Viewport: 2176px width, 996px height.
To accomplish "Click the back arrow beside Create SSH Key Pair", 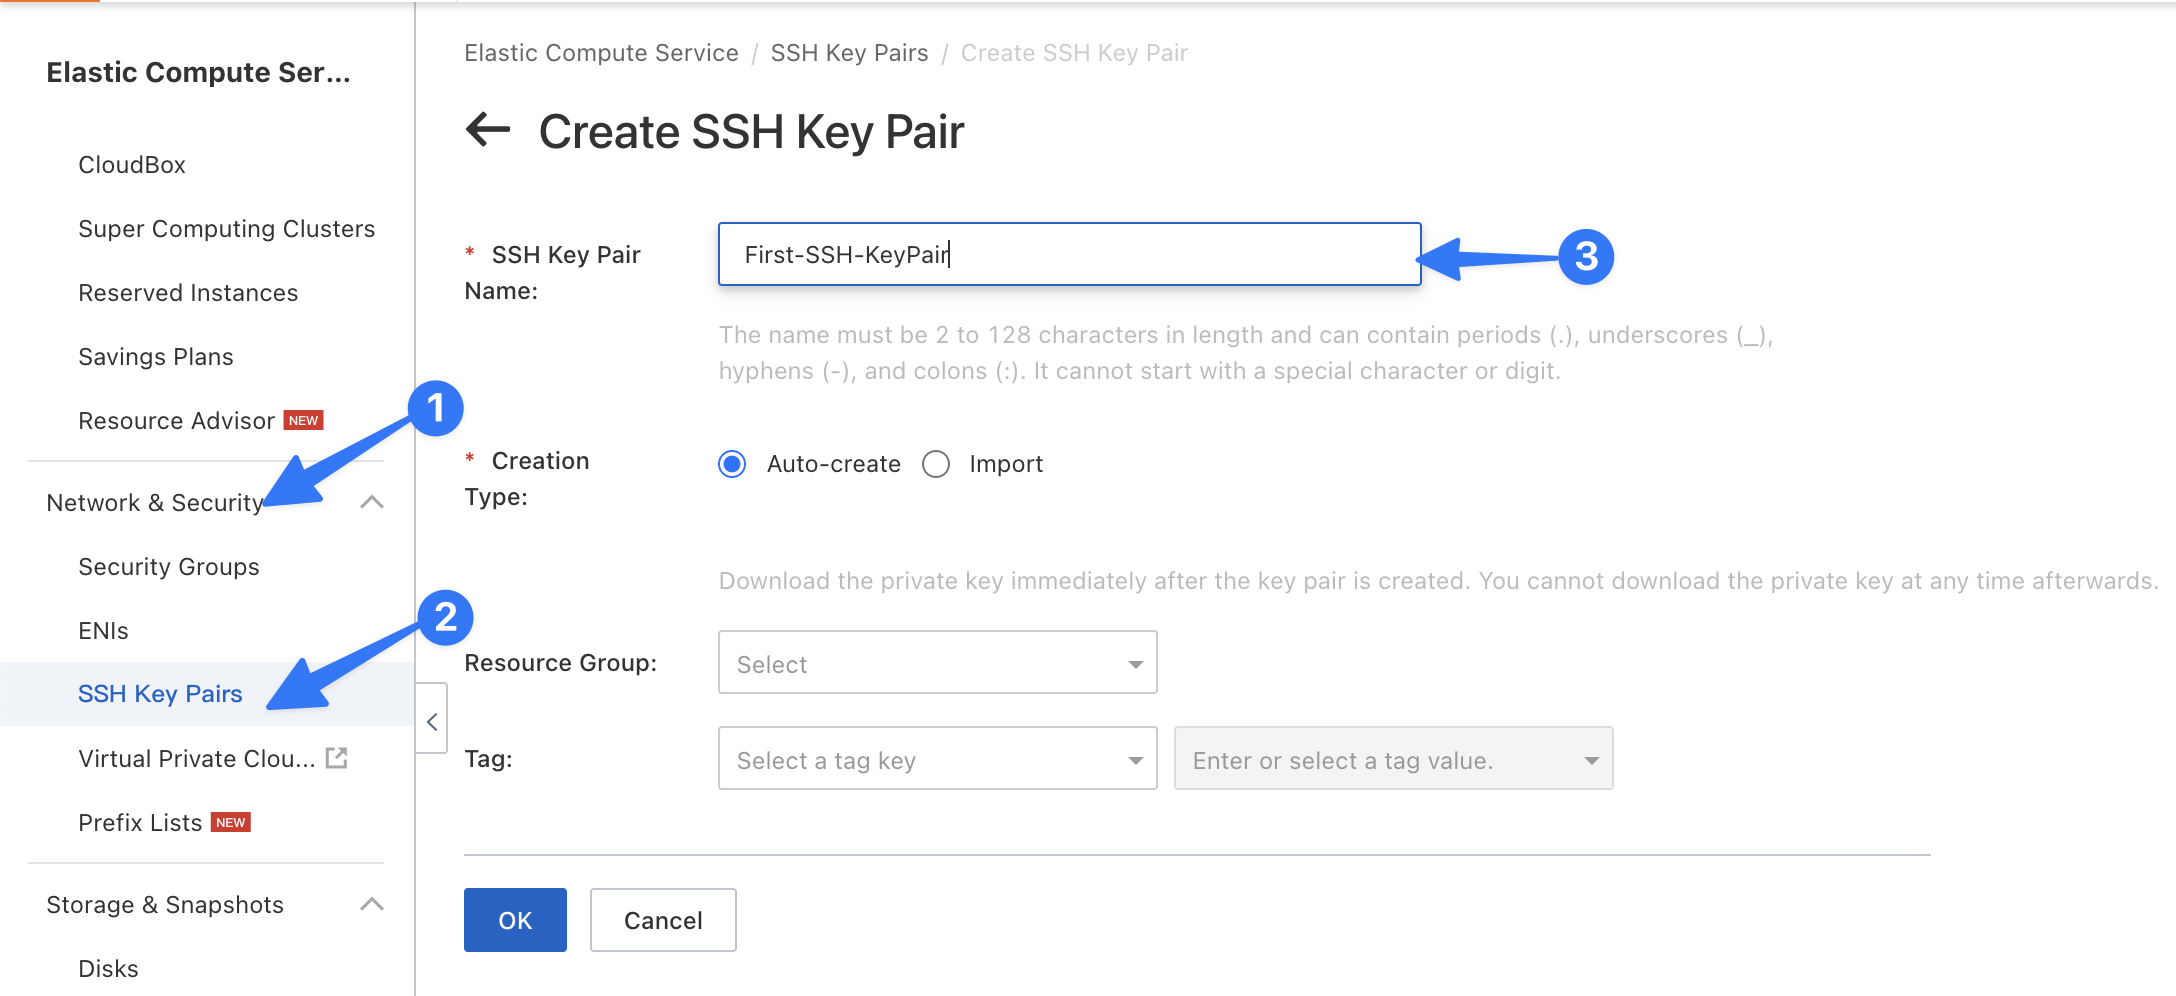I will pyautogui.click(x=488, y=130).
